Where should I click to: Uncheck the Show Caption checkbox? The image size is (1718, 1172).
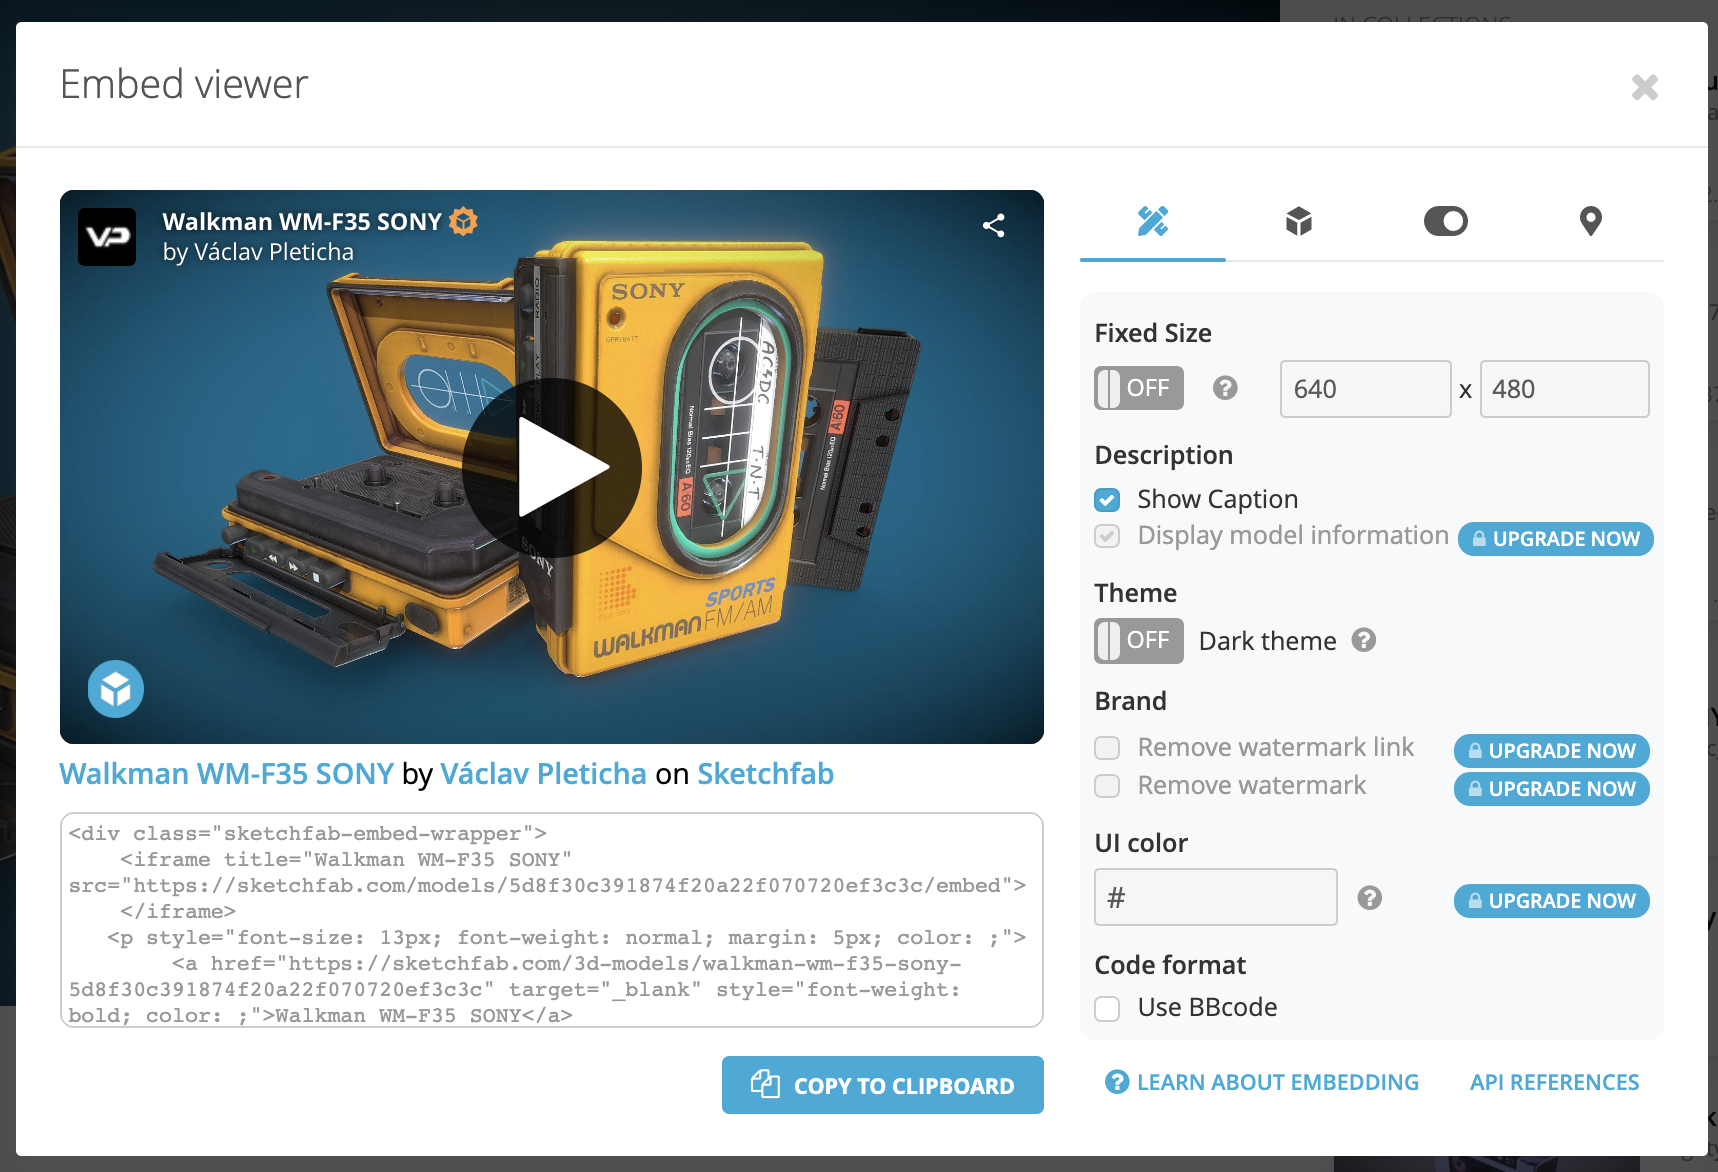click(1107, 499)
